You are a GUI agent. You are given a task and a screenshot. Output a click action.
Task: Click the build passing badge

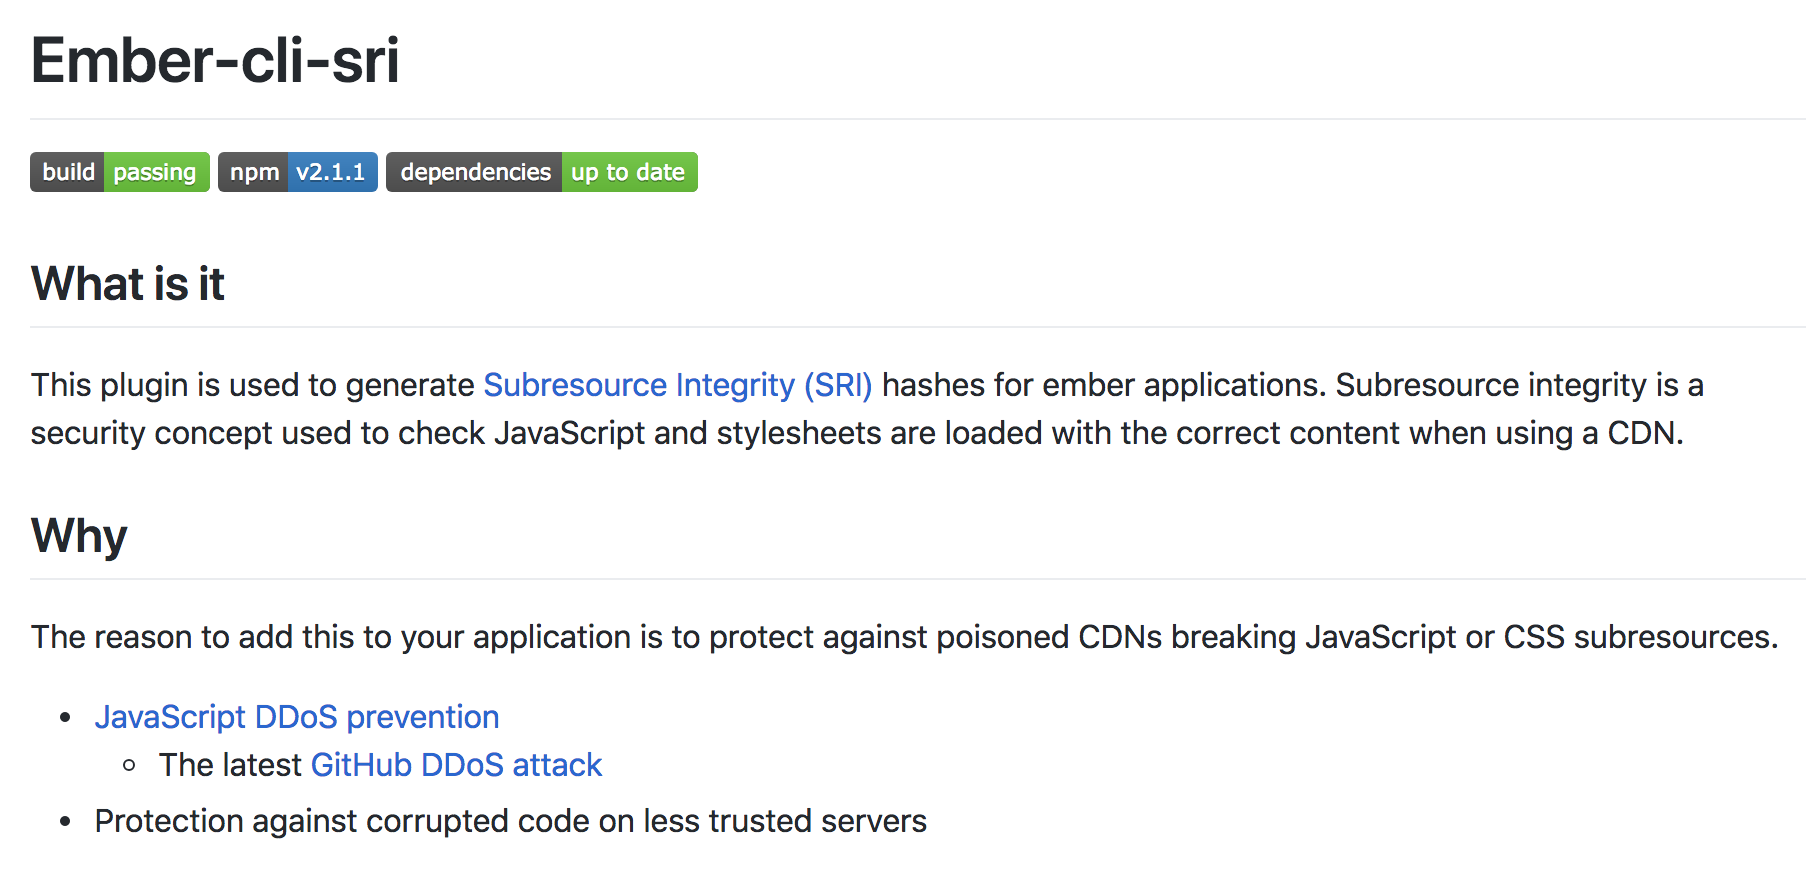pyautogui.click(x=120, y=172)
